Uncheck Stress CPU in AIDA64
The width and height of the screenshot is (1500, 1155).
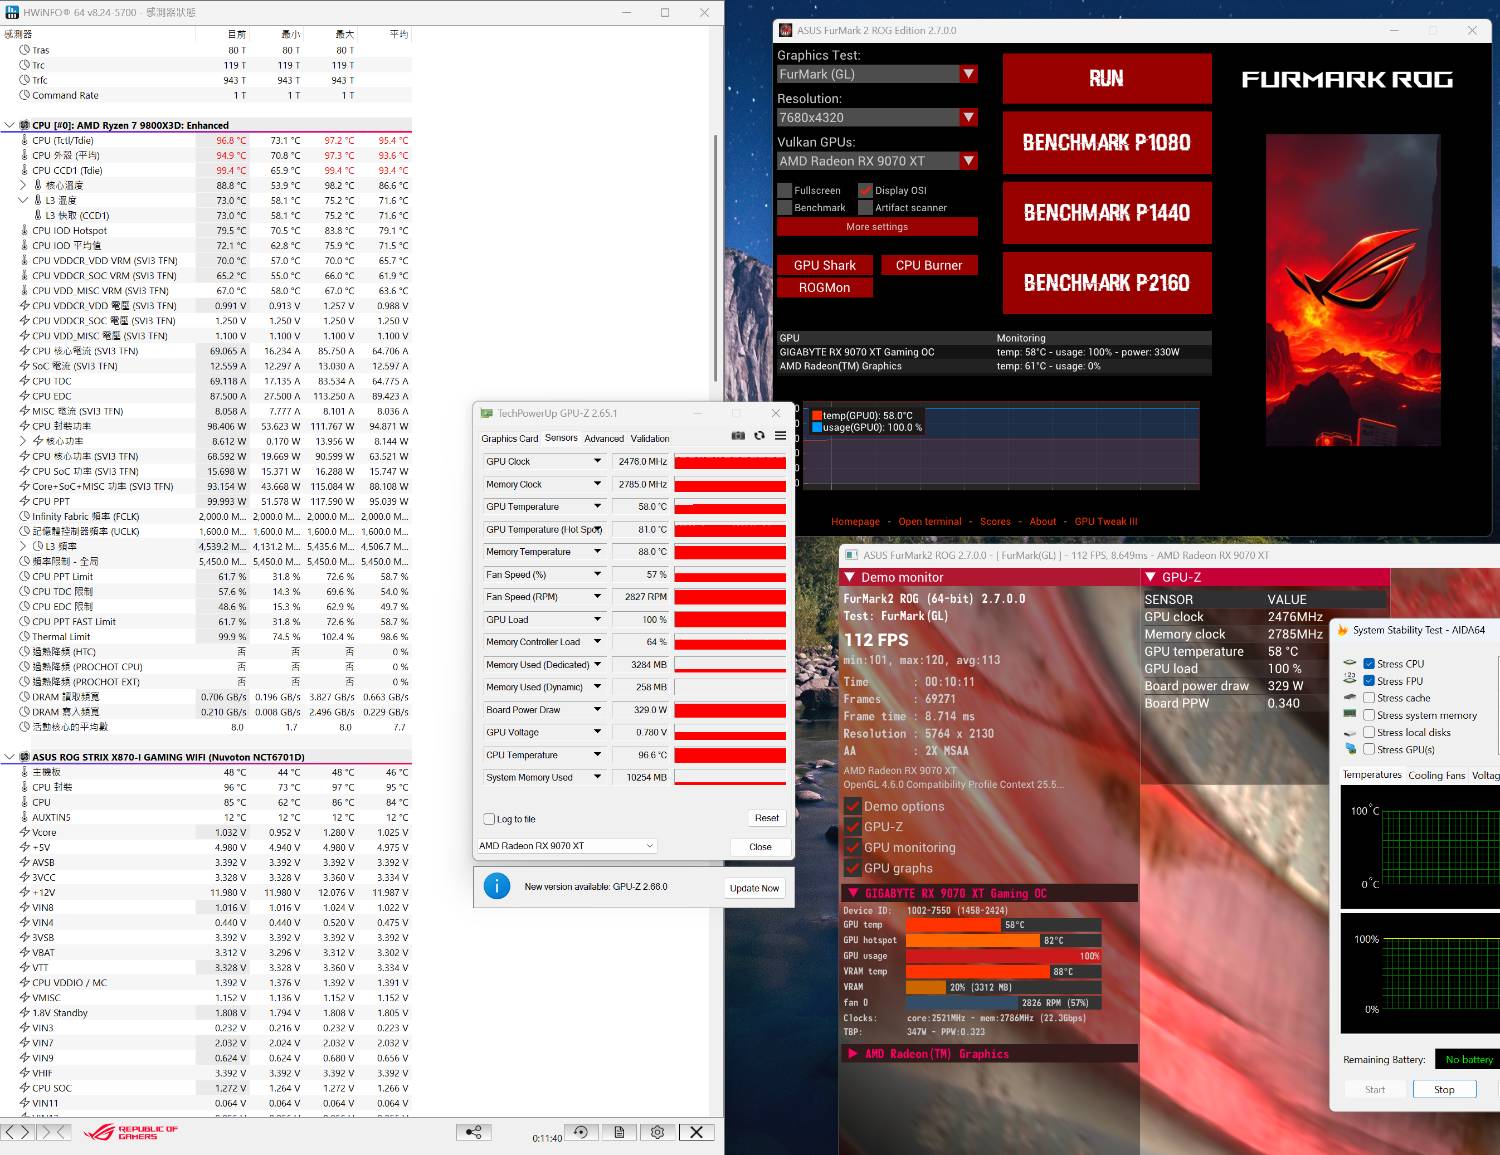click(x=1369, y=664)
